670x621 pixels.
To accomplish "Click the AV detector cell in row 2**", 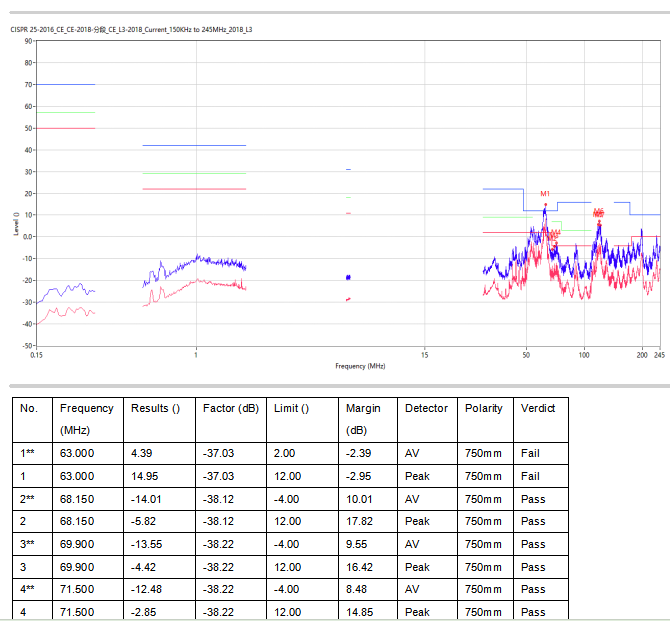I will pos(411,499).
